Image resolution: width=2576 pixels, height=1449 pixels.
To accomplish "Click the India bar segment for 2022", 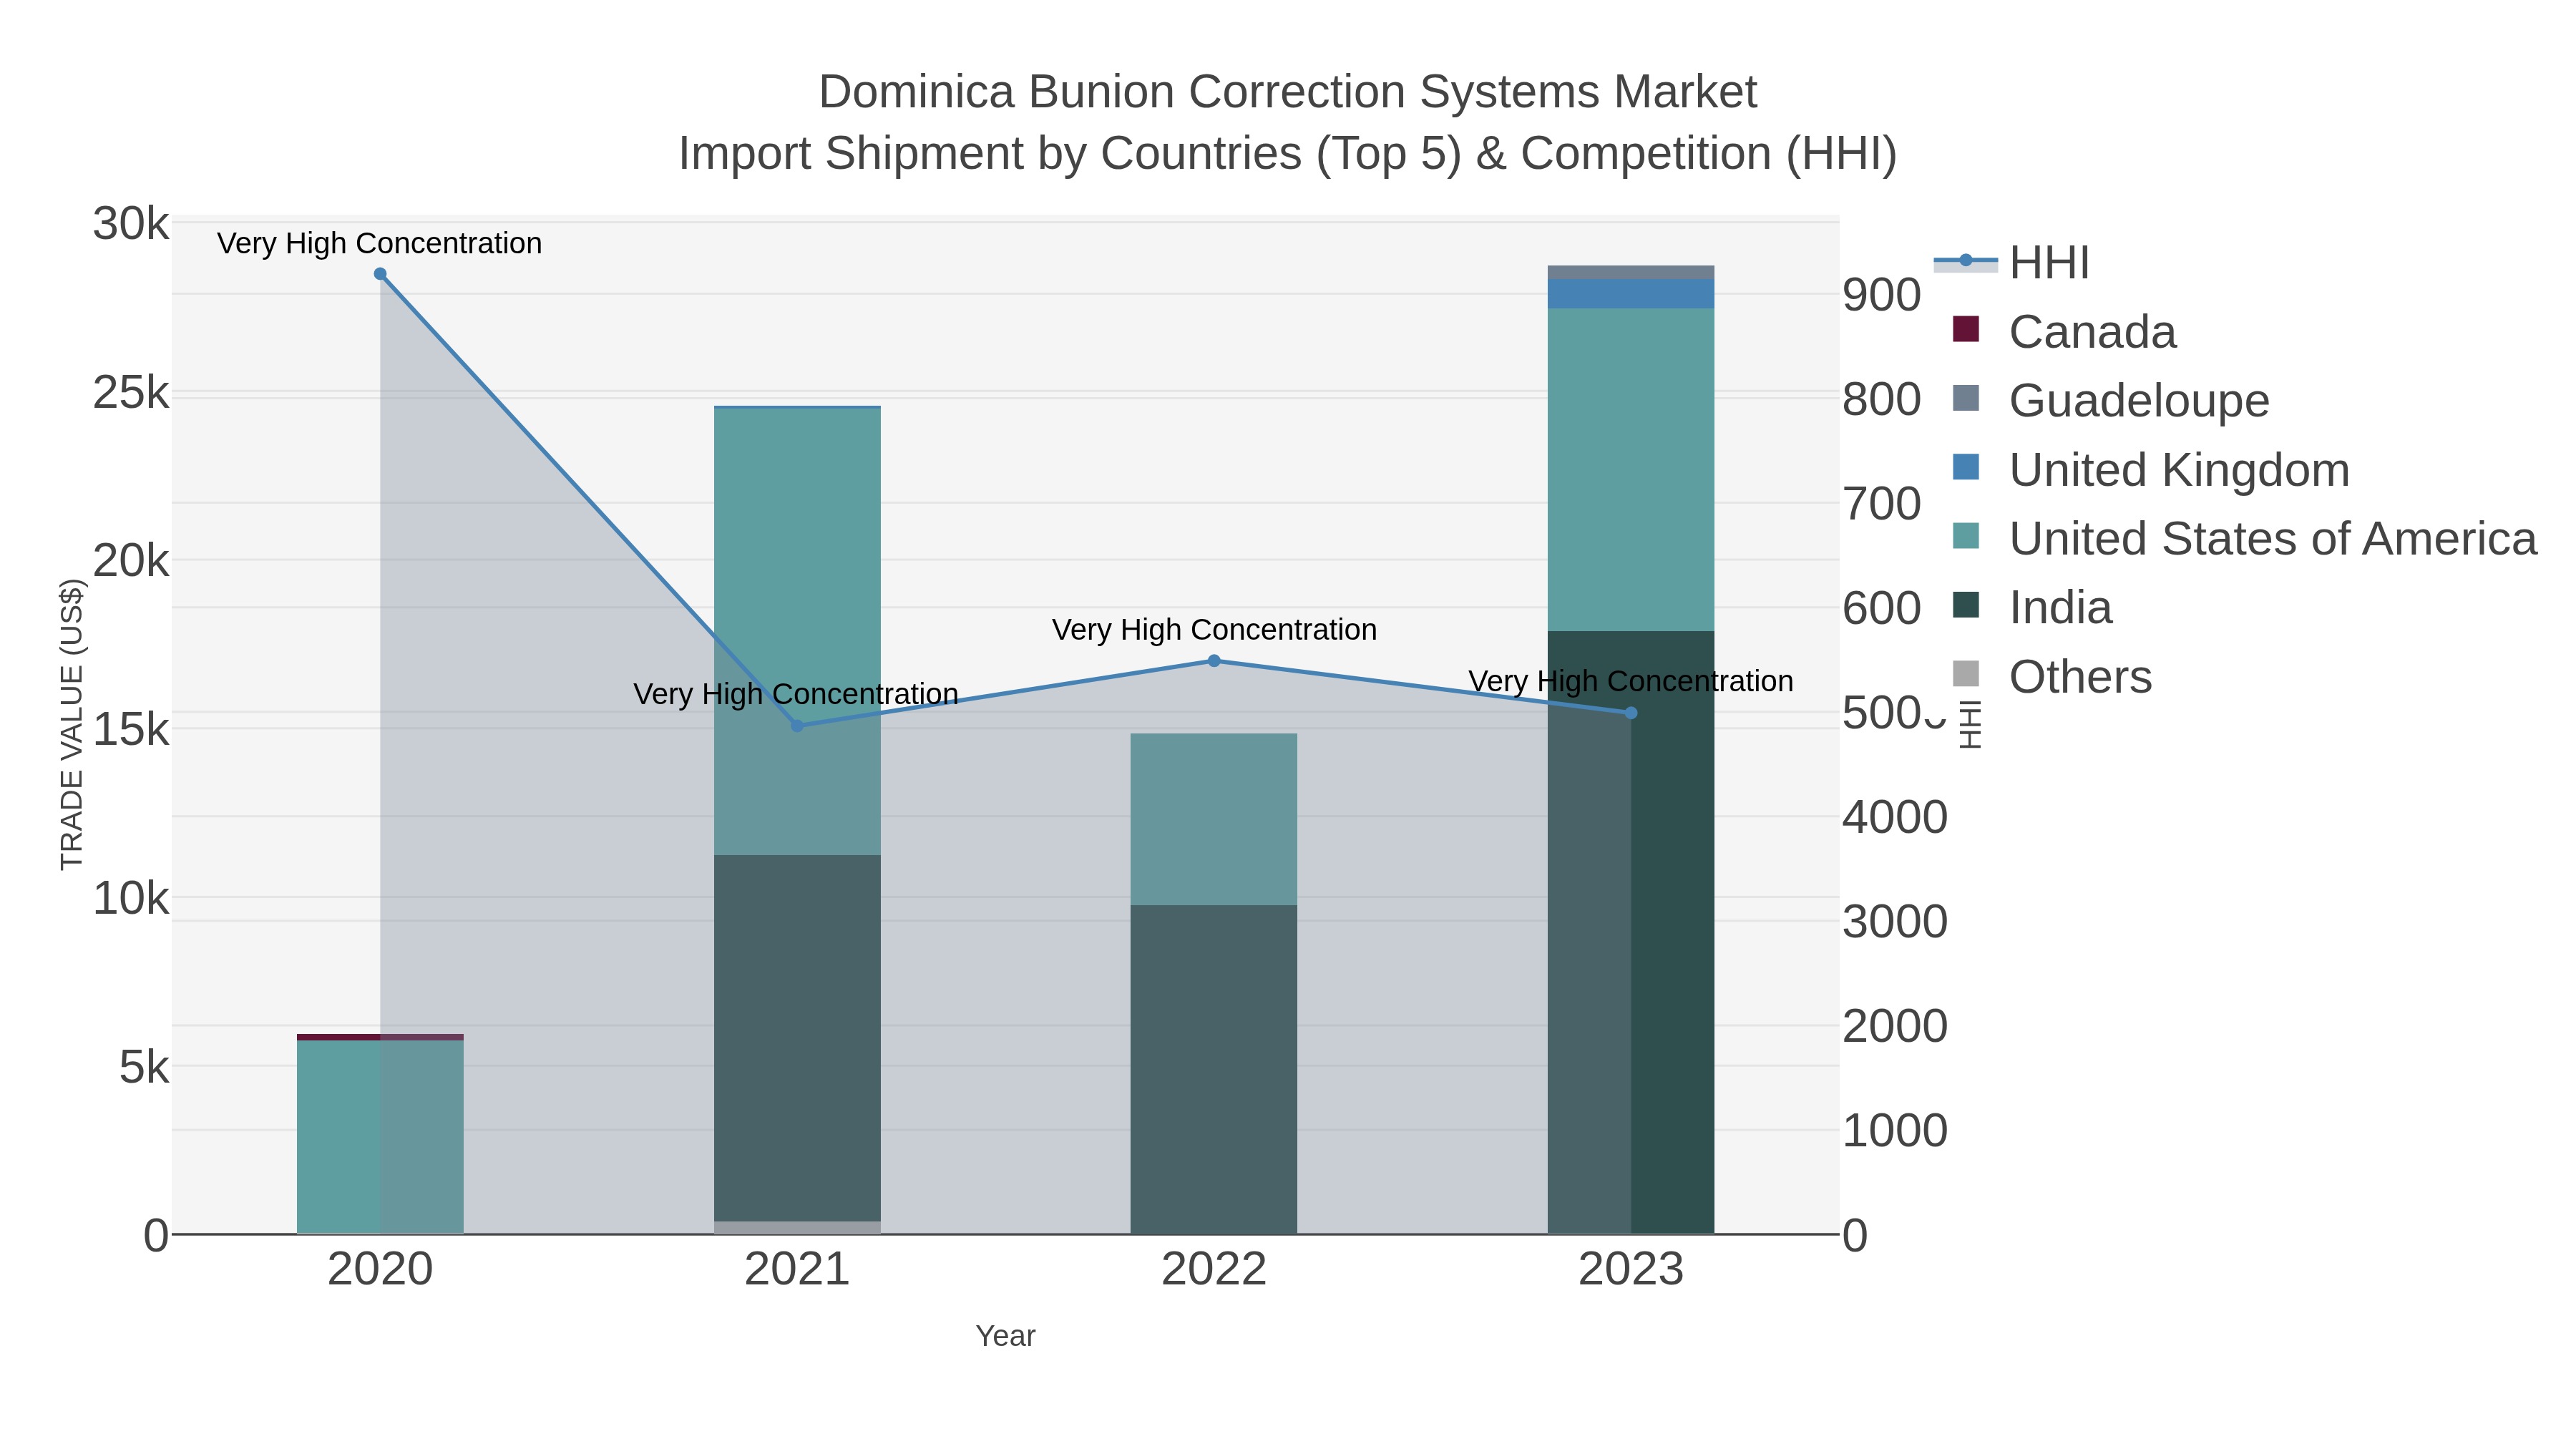I will pyautogui.click(x=1214, y=1070).
